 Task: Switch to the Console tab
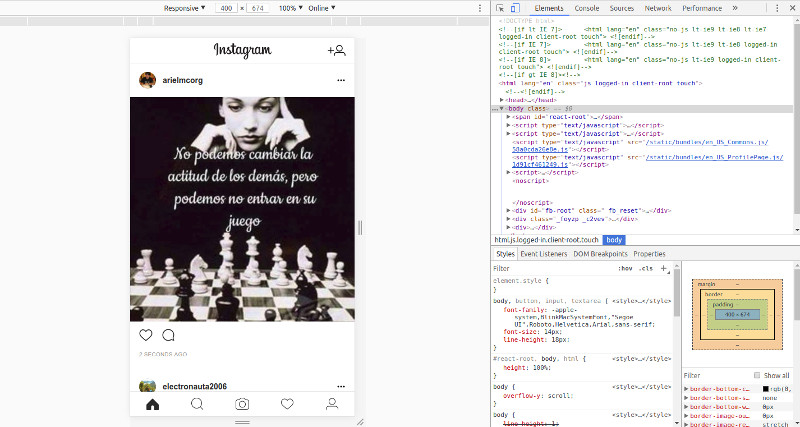click(587, 8)
